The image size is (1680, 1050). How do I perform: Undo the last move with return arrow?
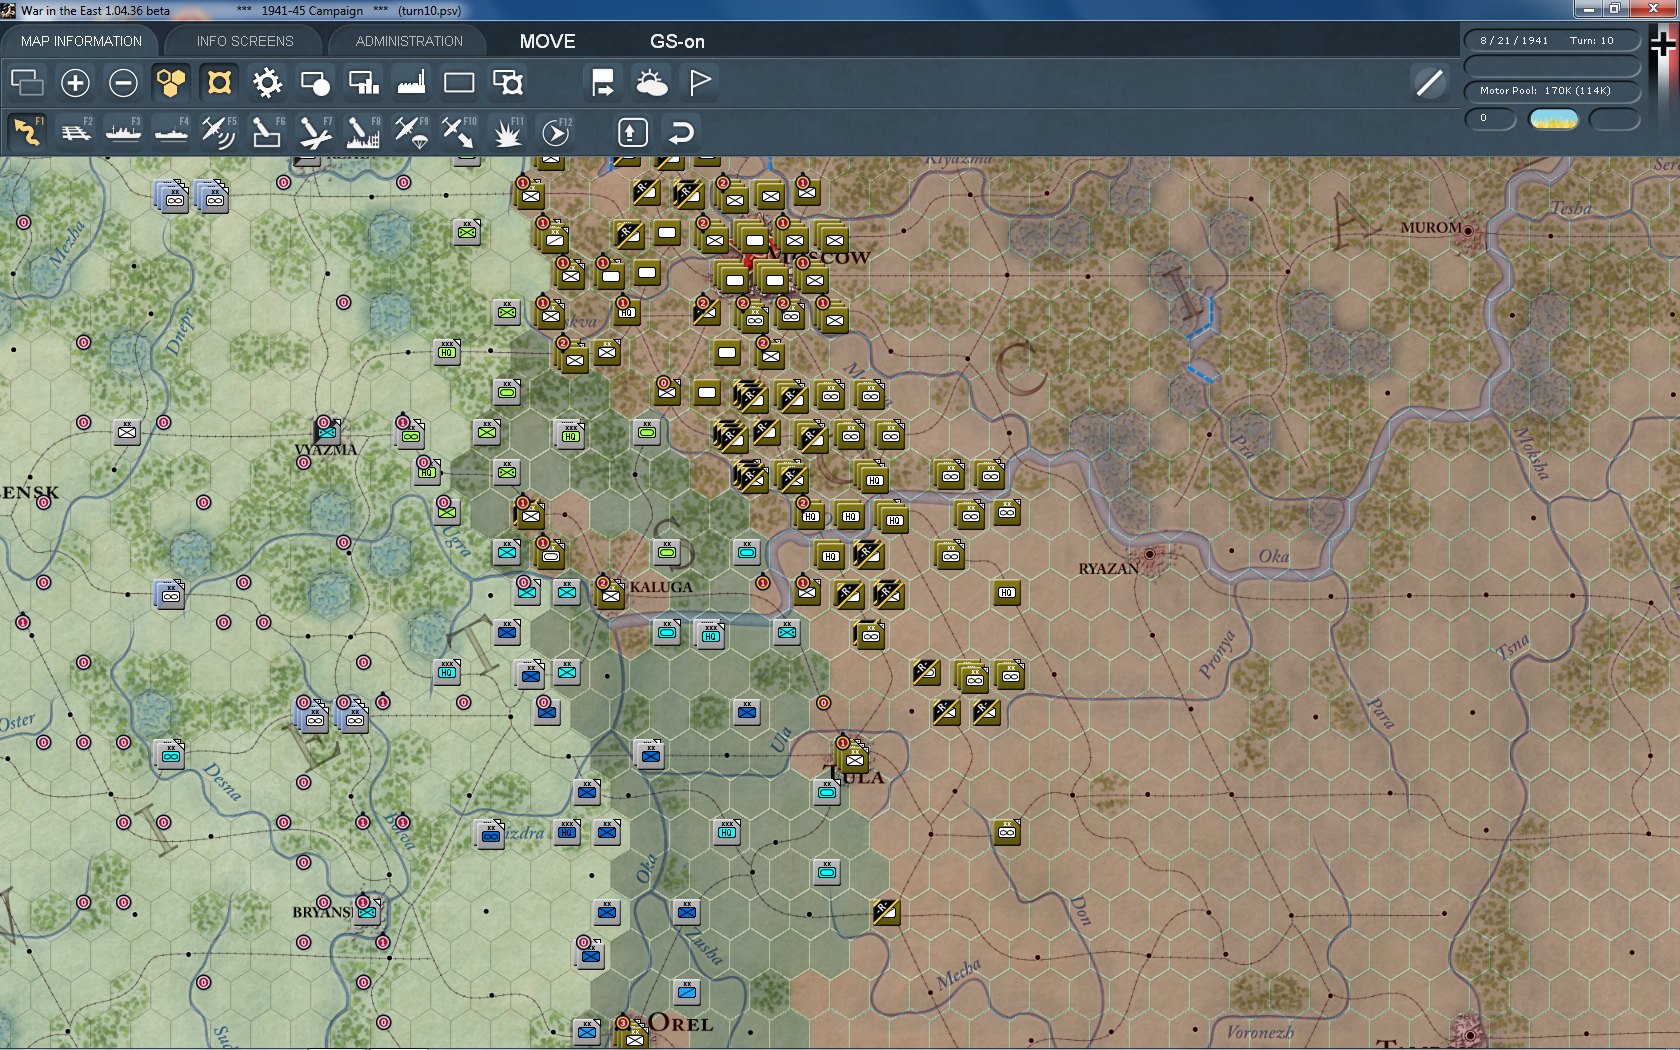(681, 132)
